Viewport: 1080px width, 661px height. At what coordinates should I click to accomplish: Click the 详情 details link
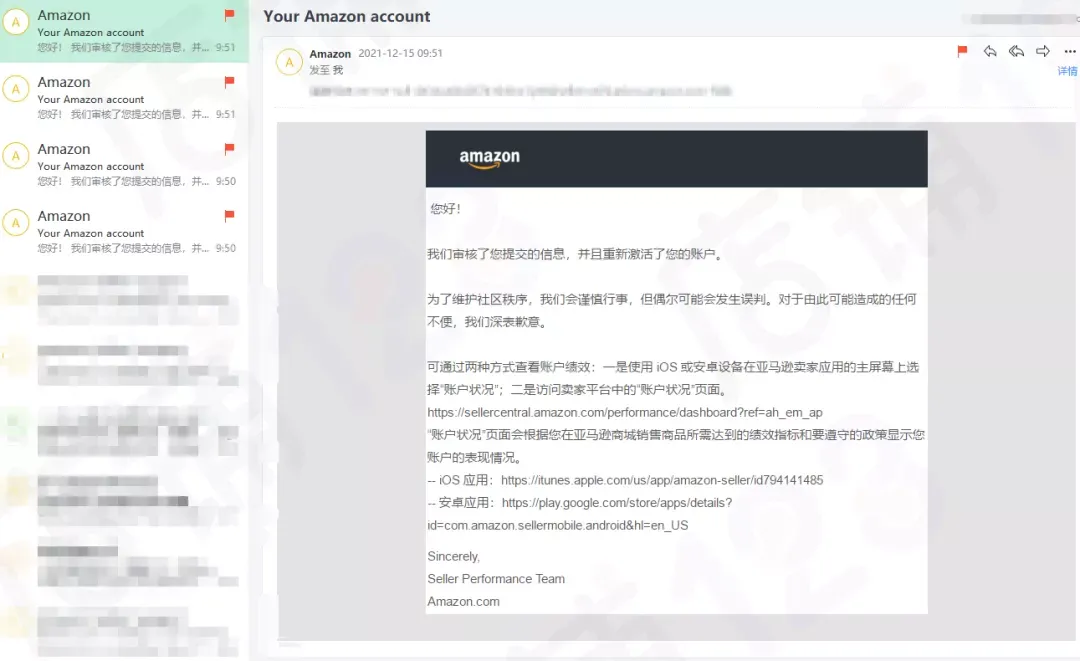point(1067,71)
